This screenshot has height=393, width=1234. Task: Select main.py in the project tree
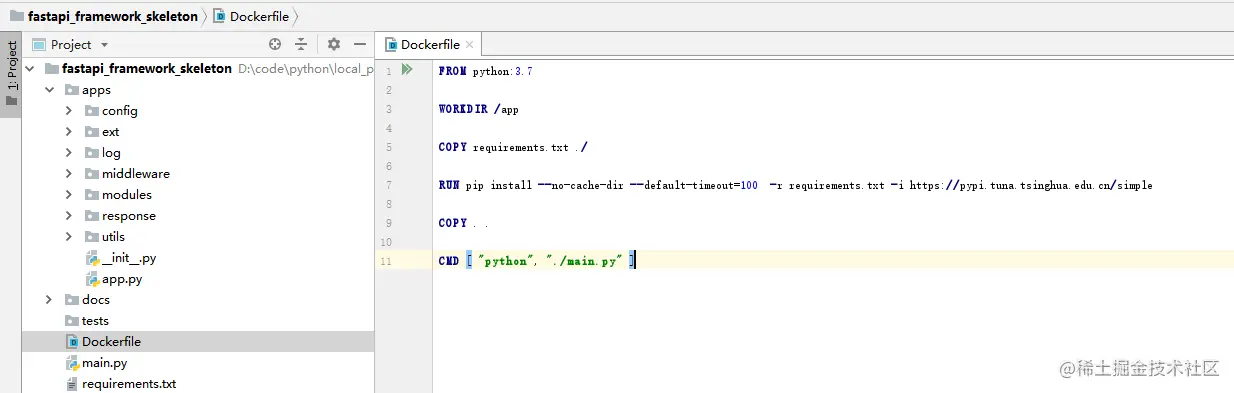pos(105,363)
